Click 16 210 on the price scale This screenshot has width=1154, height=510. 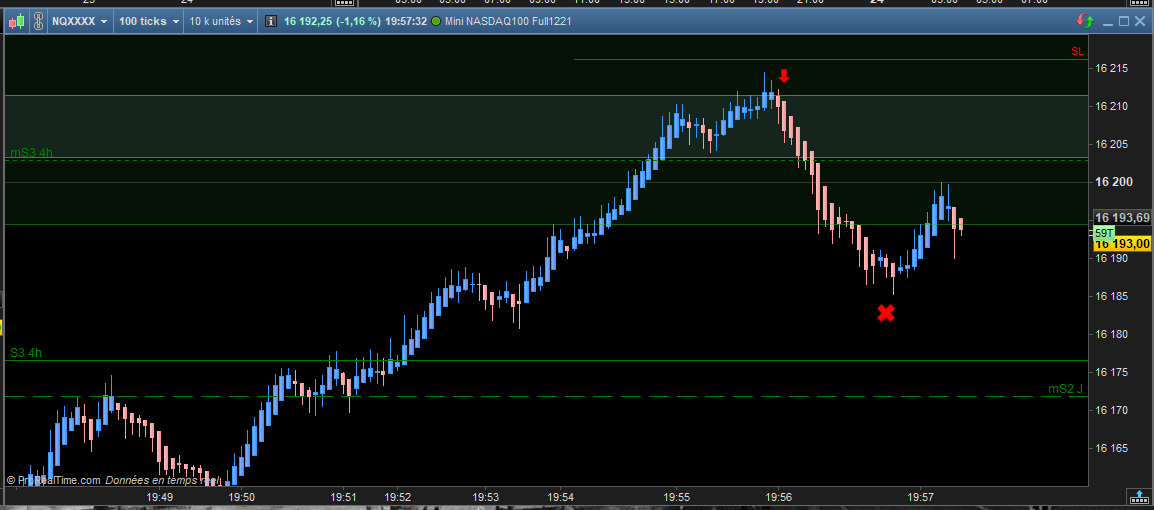1111,107
